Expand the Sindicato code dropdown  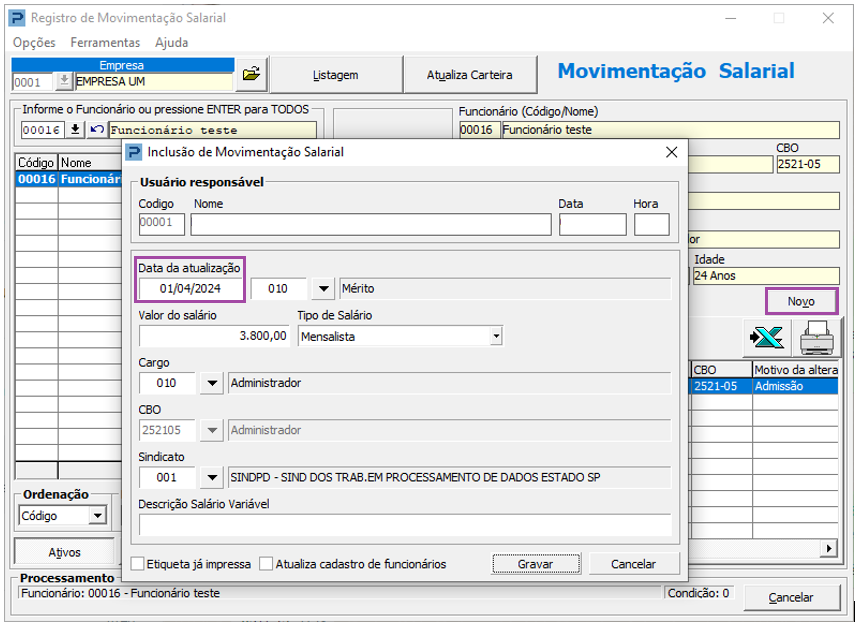pyautogui.click(x=211, y=478)
